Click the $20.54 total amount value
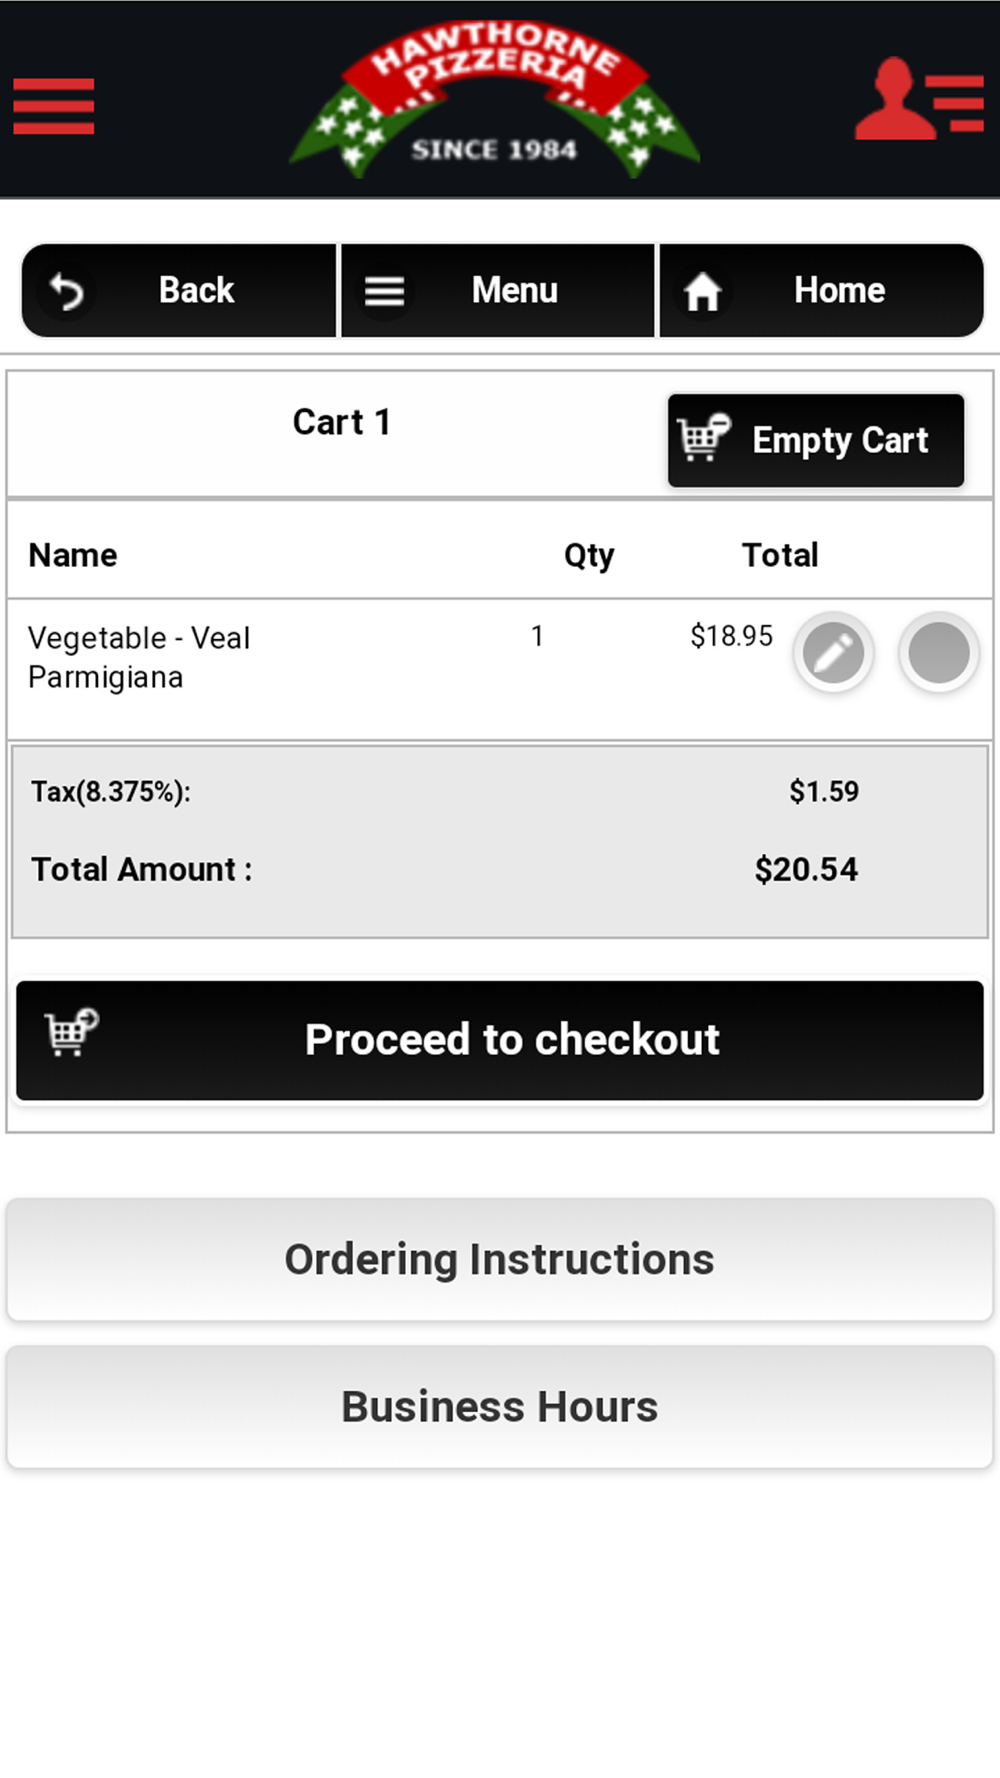The image size is (1000, 1778). pyautogui.click(x=806, y=869)
